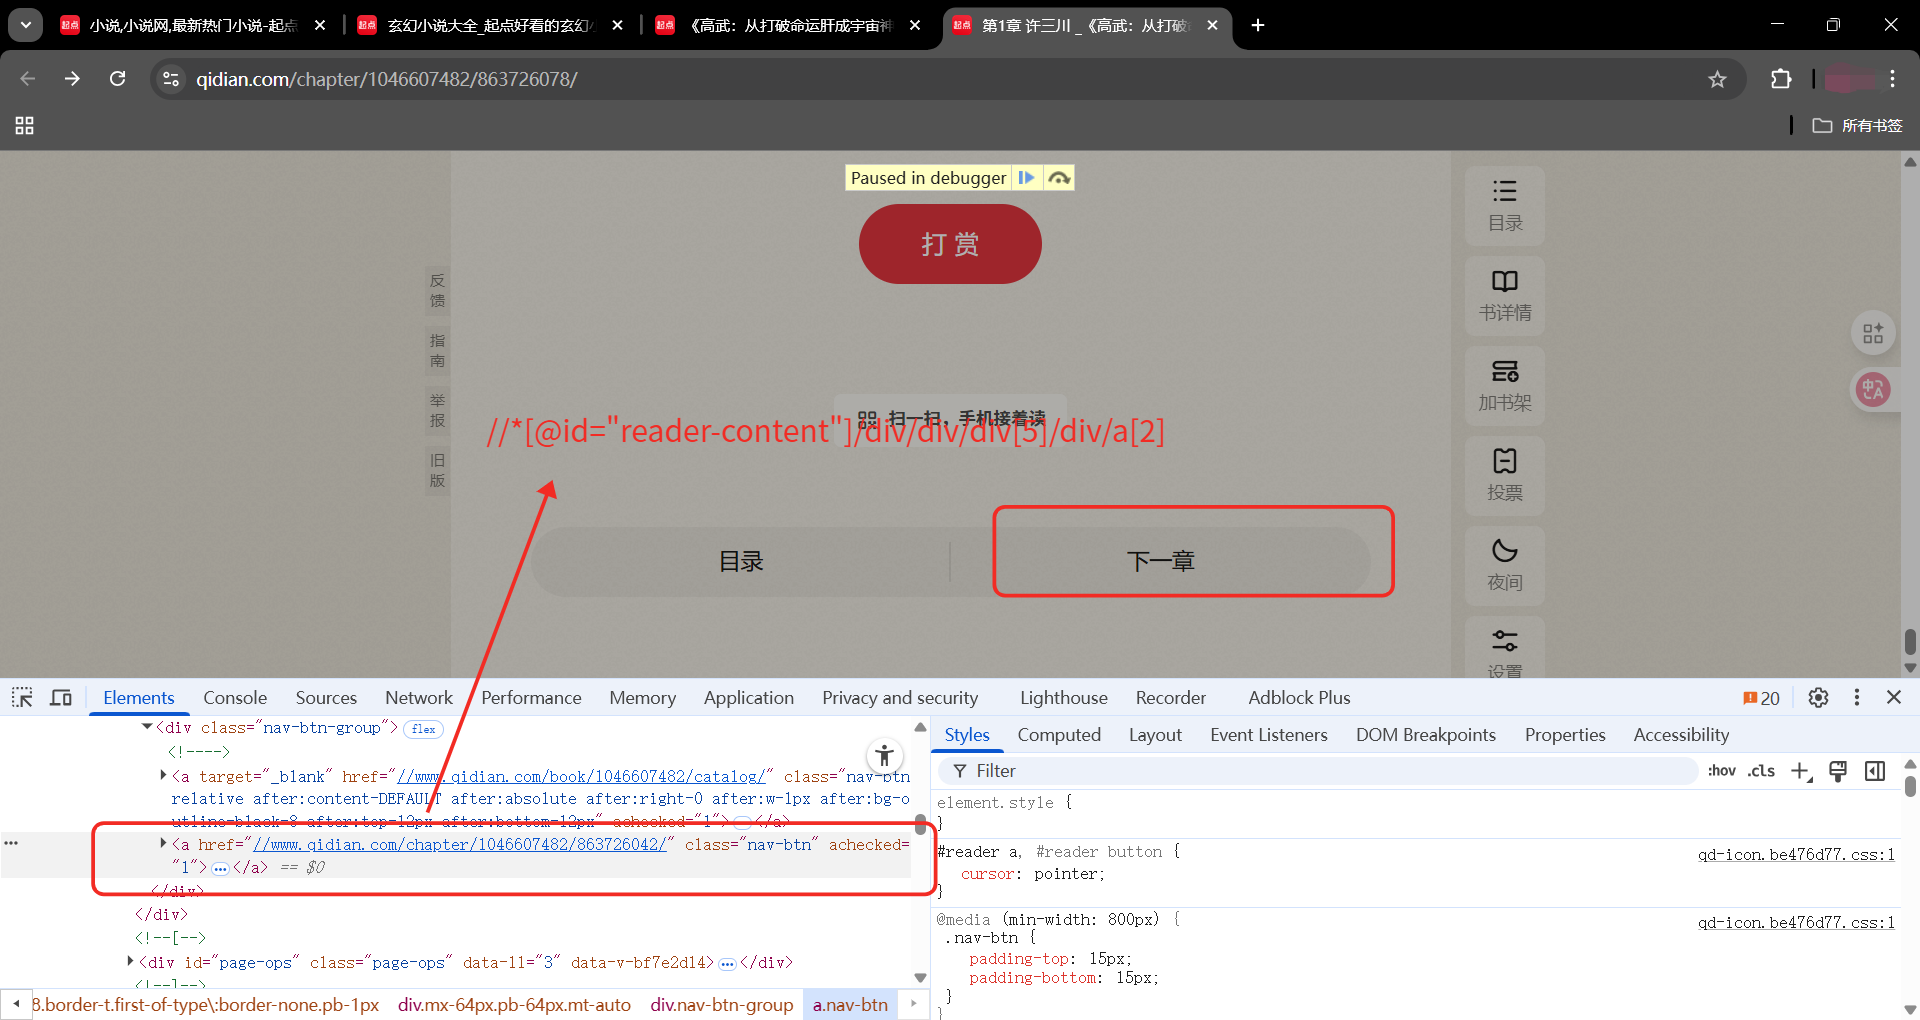The width and height of the screenshot is (1920, 1020).
Task: Activate the inspect element picker
Action: click(x=22, y=697)
